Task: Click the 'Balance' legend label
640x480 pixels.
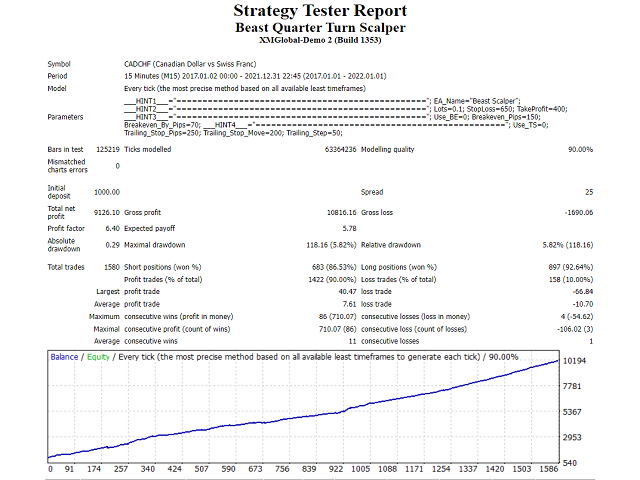Action: click(x=64, y=357)
